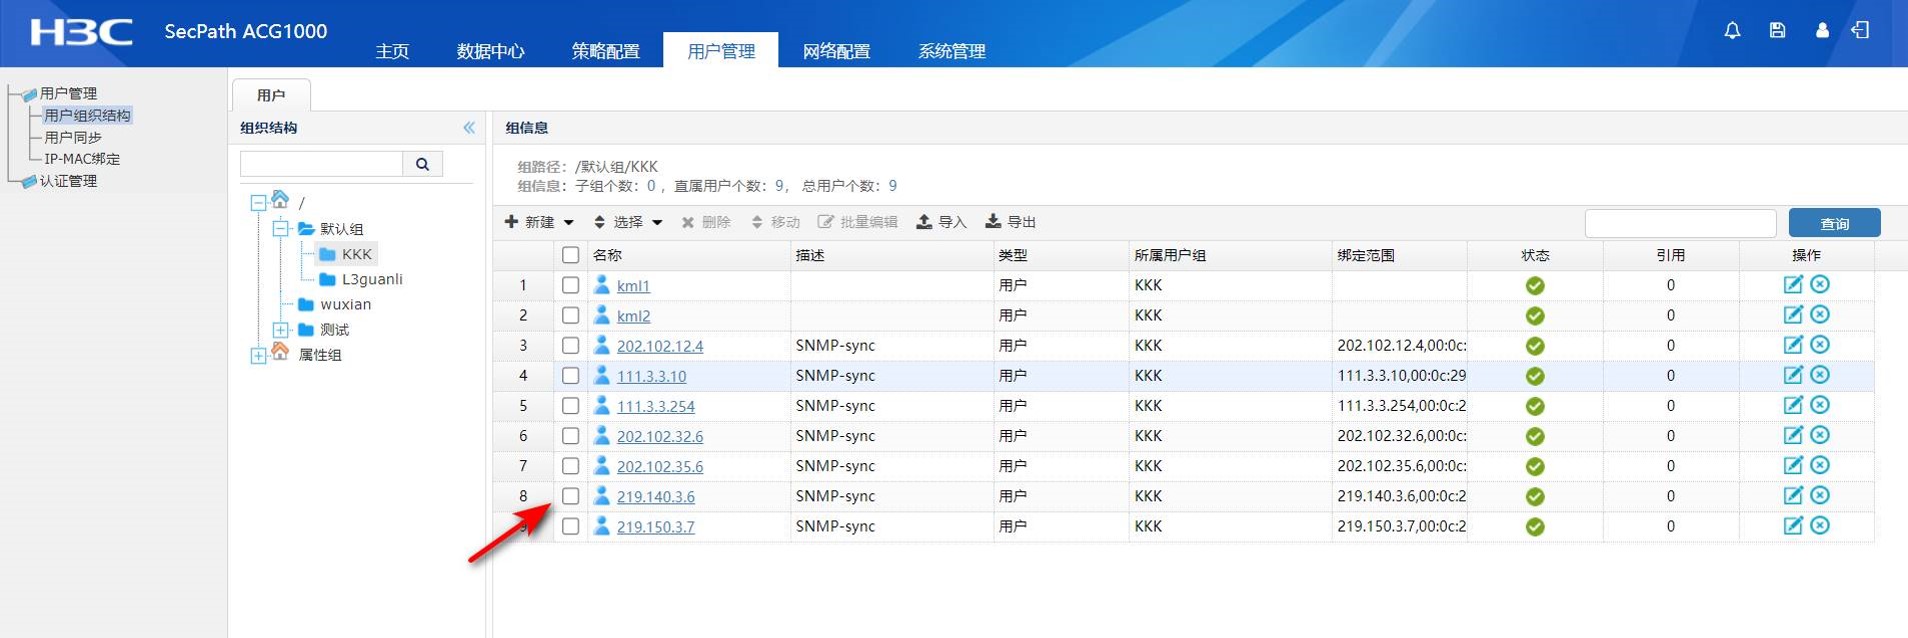Edit the 202.102.32.6 user entry
Viewport: 1908px width, 638px height.
[1793, 435]
